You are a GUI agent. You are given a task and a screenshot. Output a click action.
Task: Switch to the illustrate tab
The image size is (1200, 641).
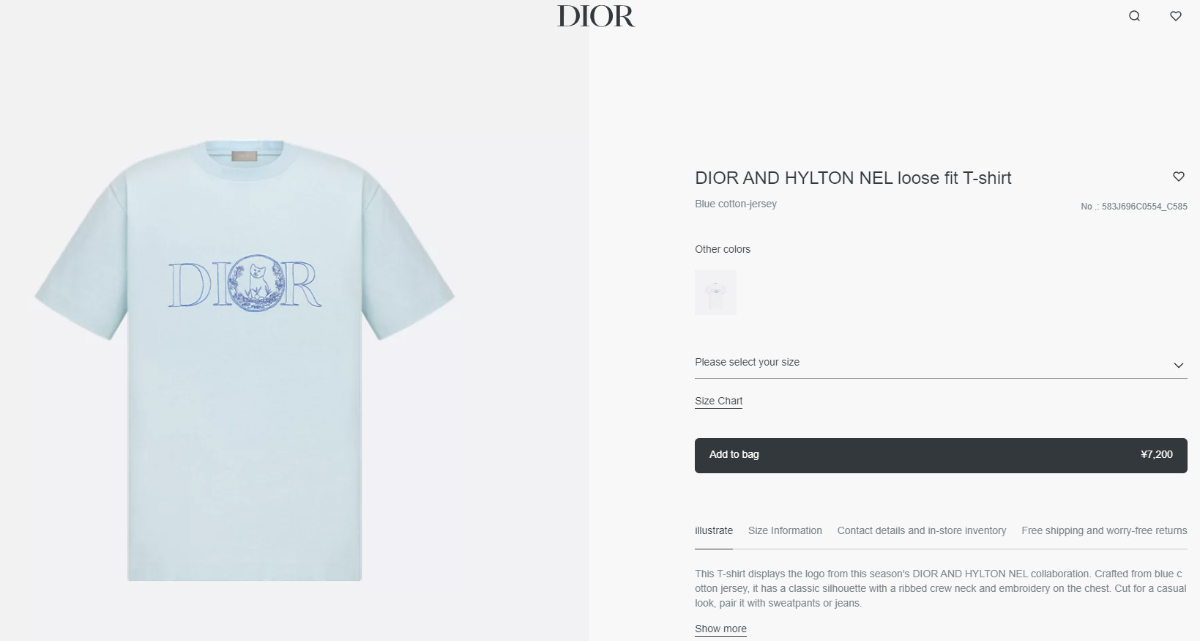coord(714,531)
